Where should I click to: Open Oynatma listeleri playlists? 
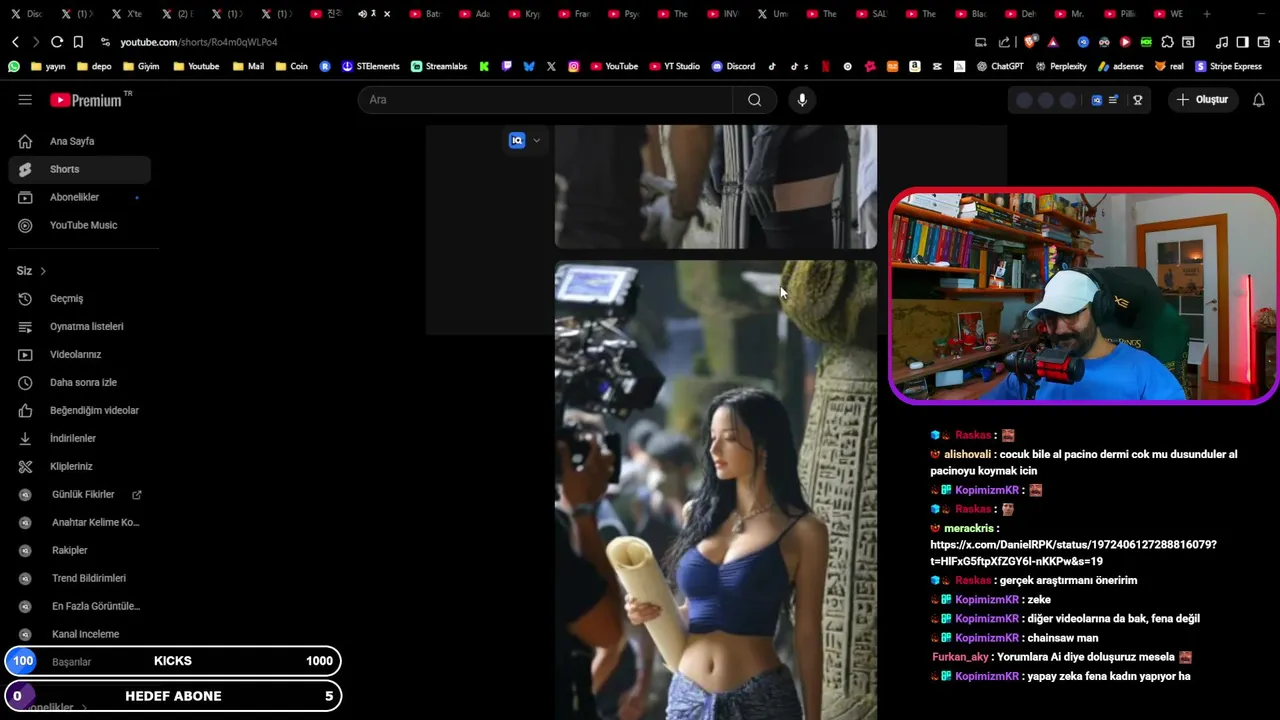[80, 327]
